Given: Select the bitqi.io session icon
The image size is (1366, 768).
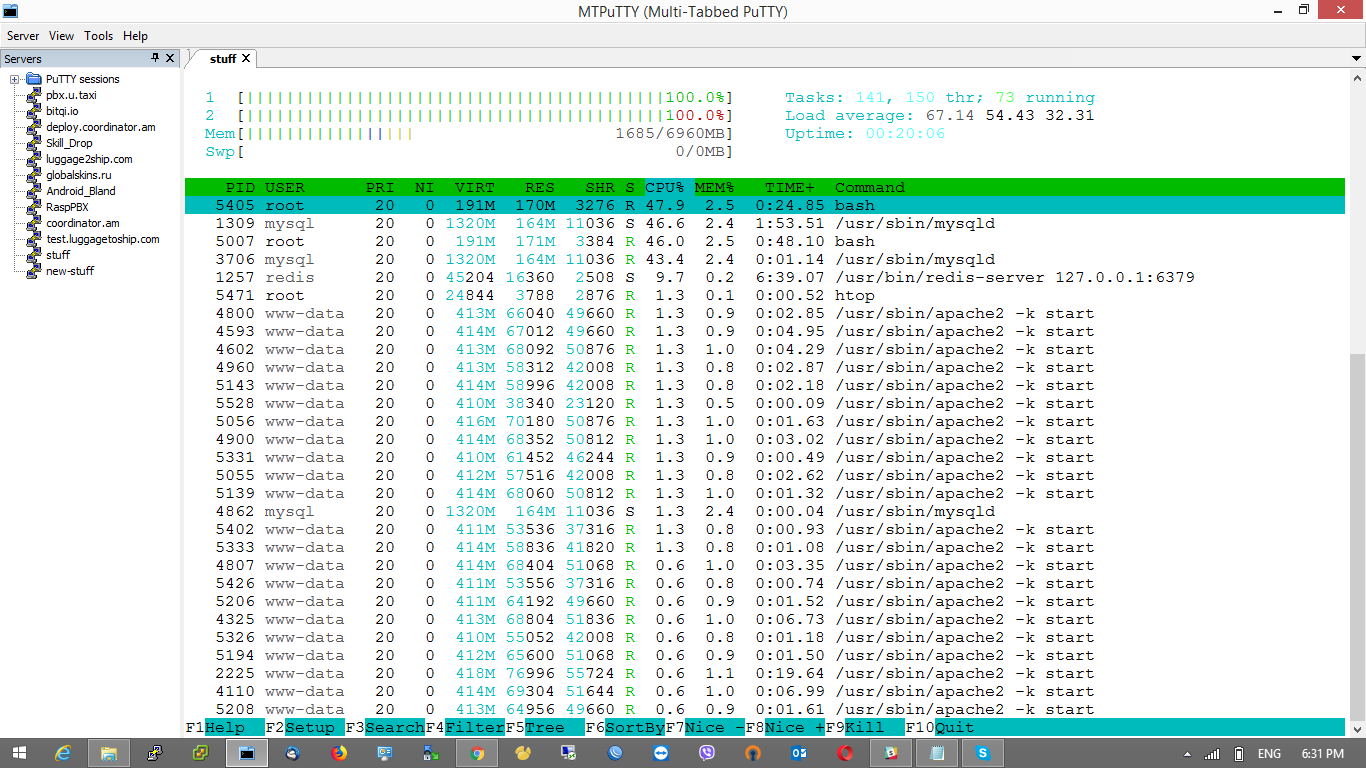Looking at the screenshot, I should [x=35, y=111].
